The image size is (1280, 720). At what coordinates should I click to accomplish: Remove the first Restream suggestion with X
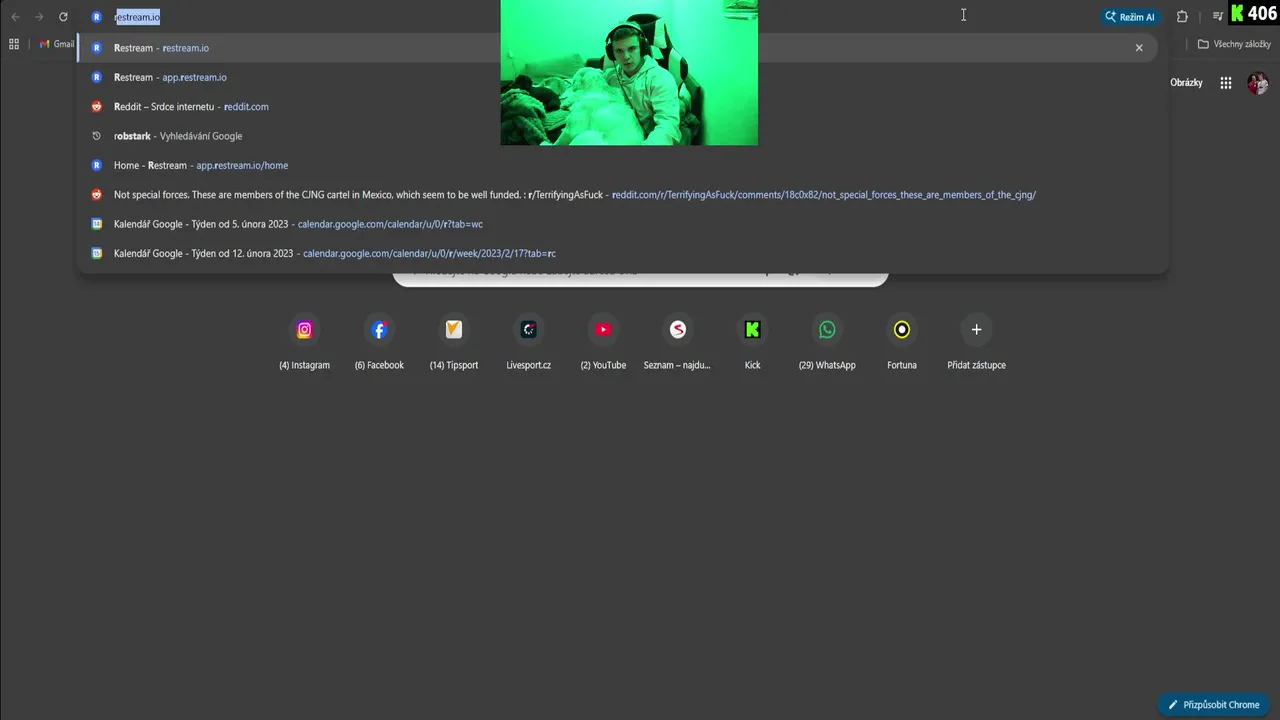1138,48
